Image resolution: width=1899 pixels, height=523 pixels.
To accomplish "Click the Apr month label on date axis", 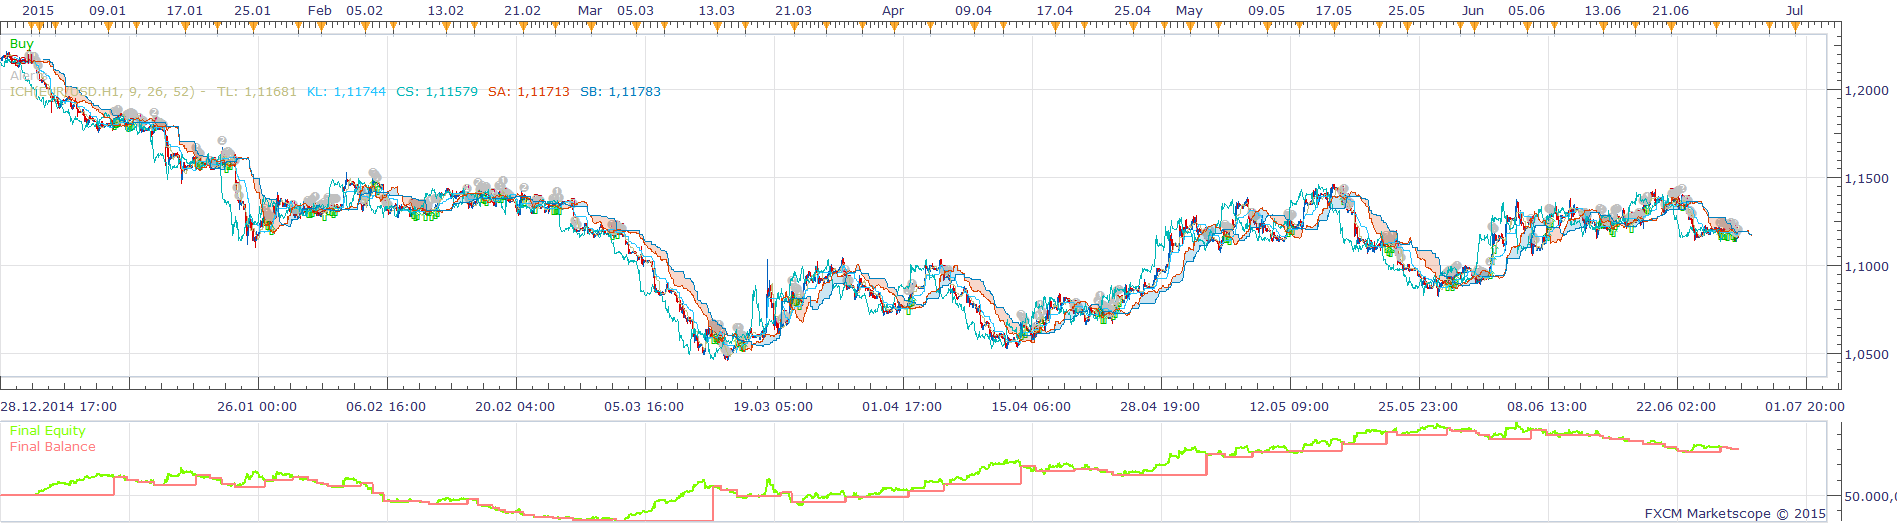I will click(x=893, y=11).
